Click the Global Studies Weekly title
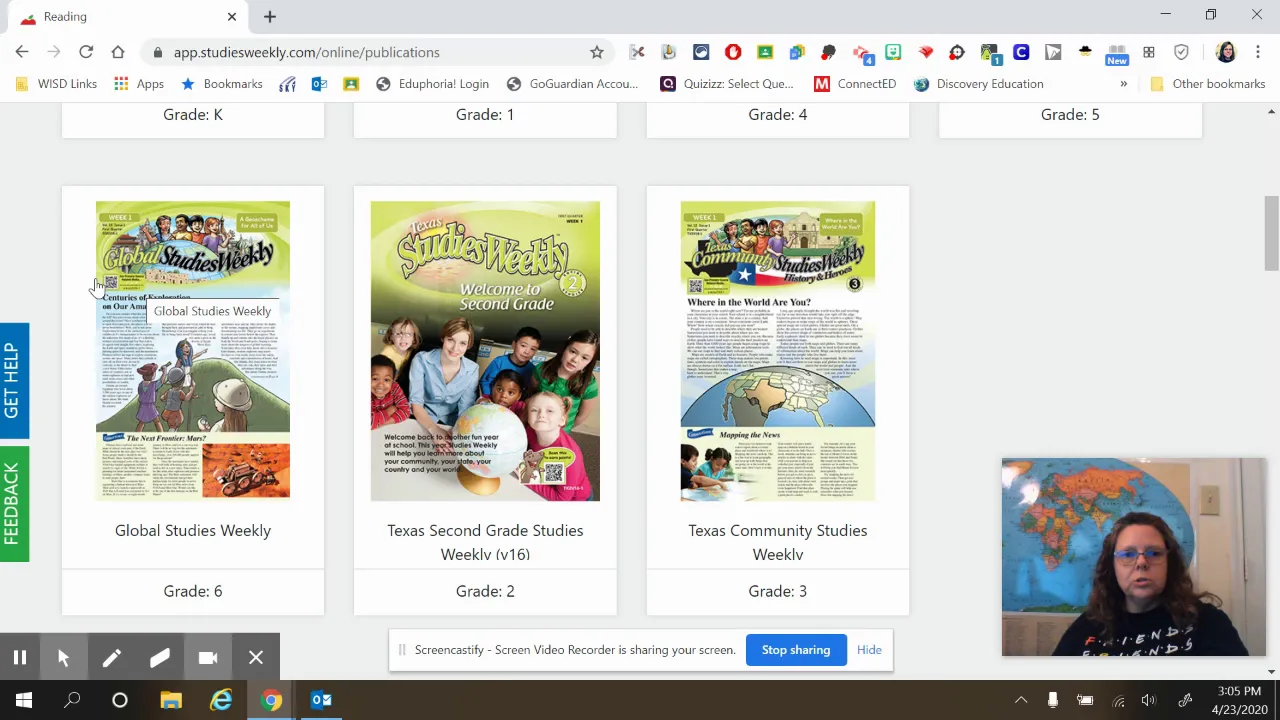1280x720 pixels. pyautogui.click(x=193, y=530)
